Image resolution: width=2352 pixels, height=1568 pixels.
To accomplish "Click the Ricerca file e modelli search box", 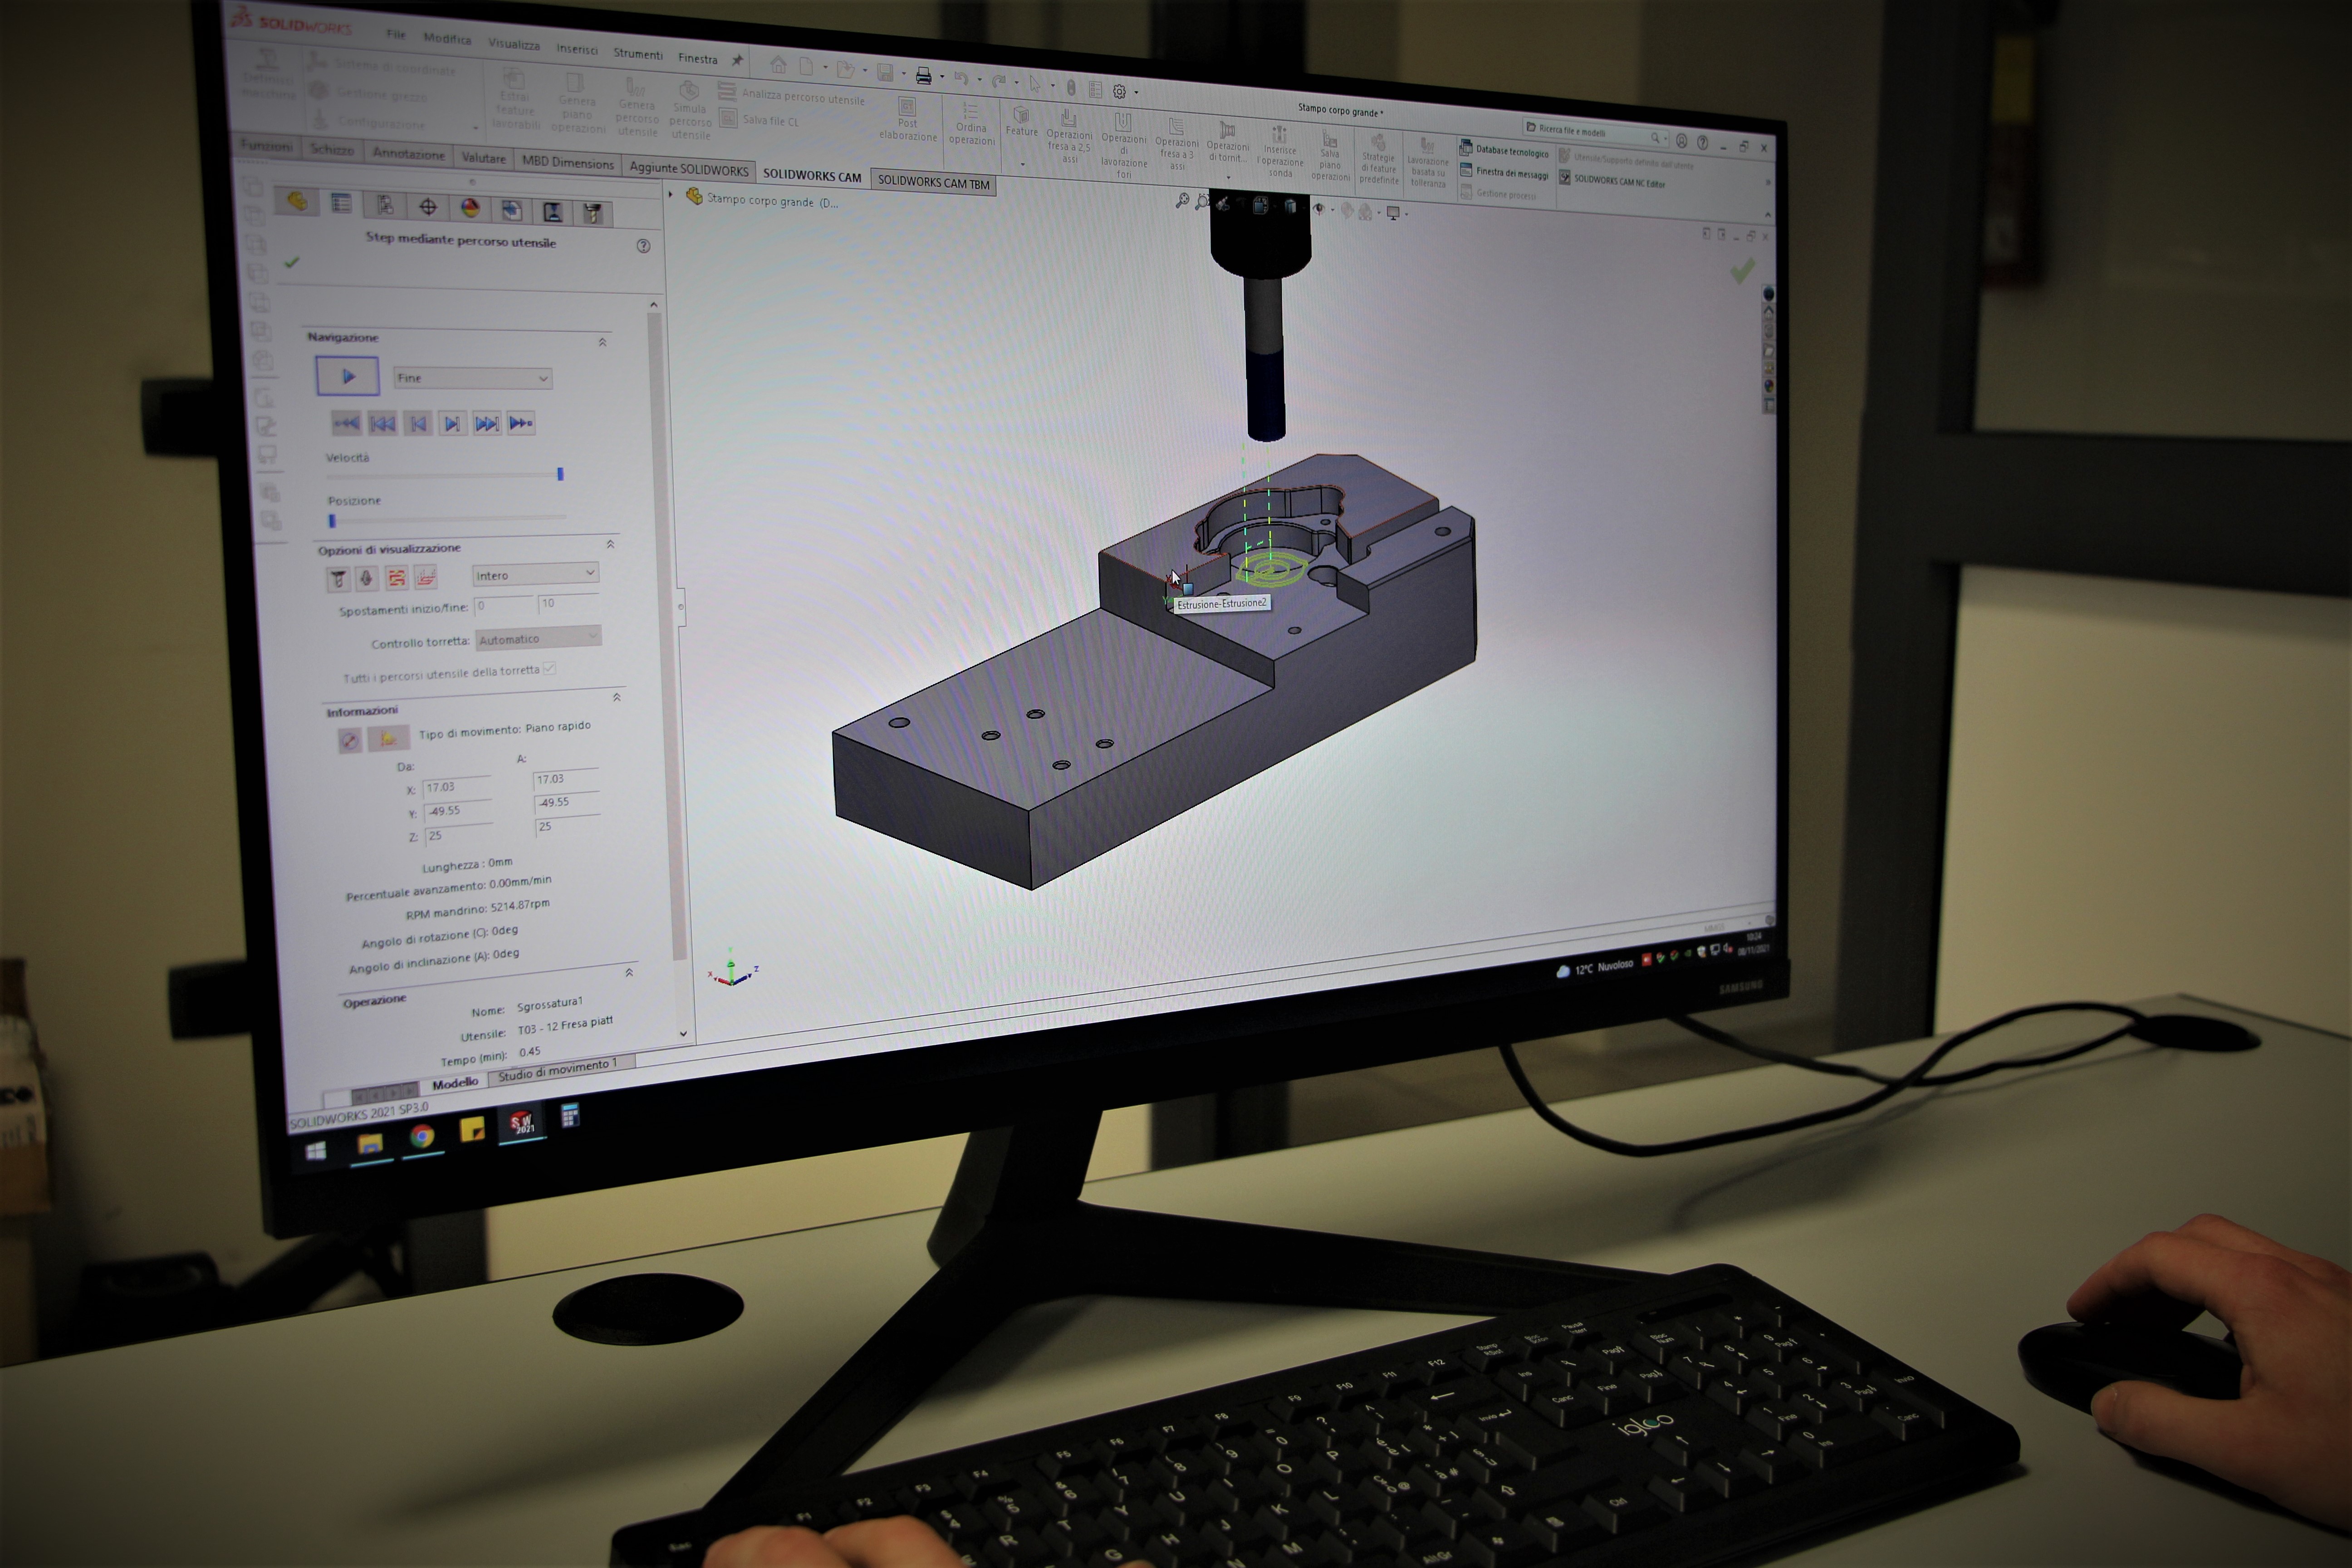I will pos(1595,132).
